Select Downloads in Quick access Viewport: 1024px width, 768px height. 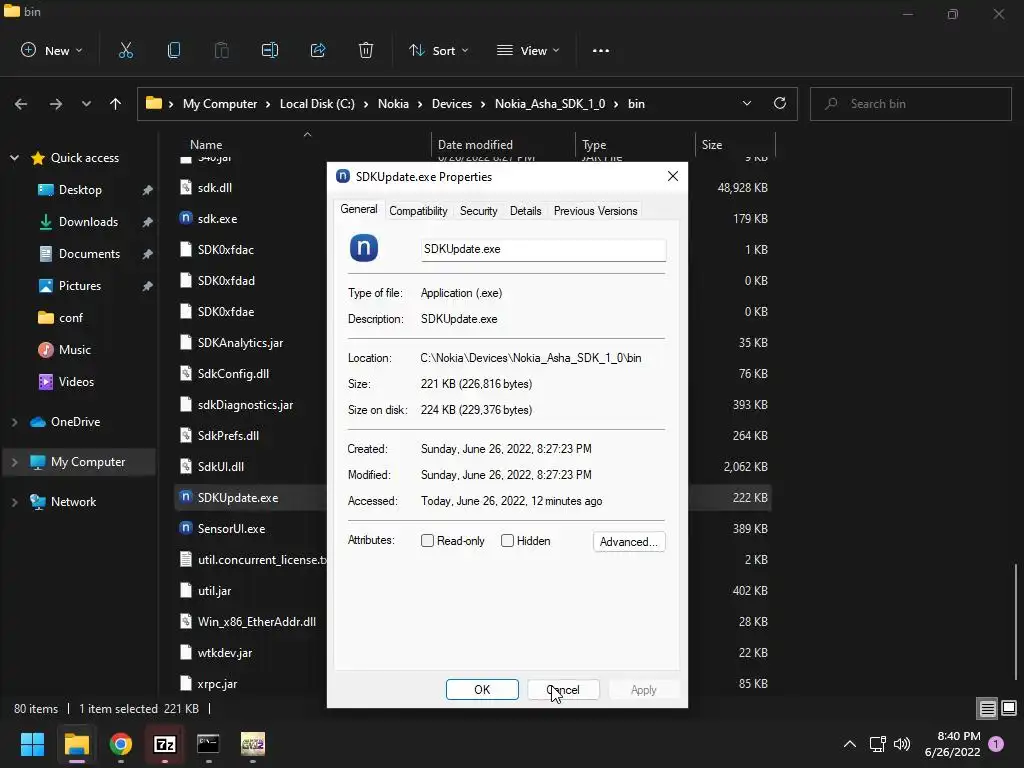(x=88, y=222)
